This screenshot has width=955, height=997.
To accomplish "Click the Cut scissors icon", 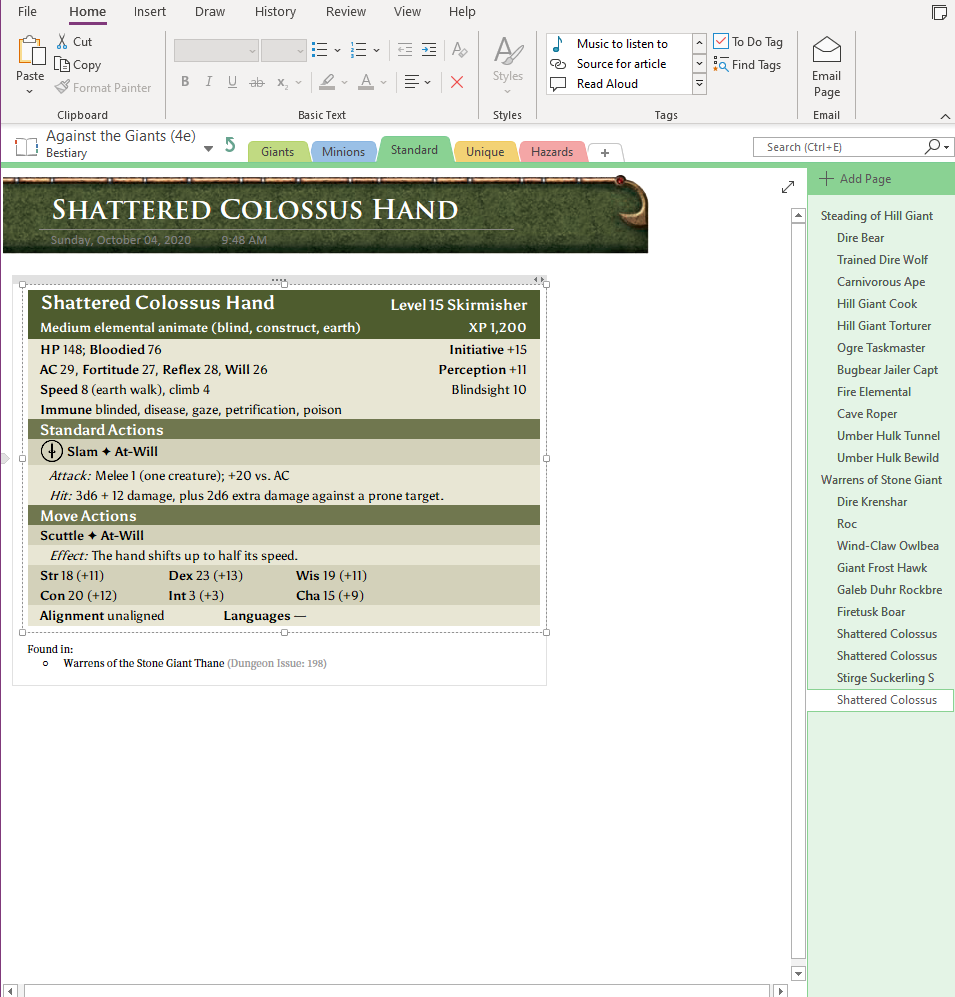I will [62, 41].
